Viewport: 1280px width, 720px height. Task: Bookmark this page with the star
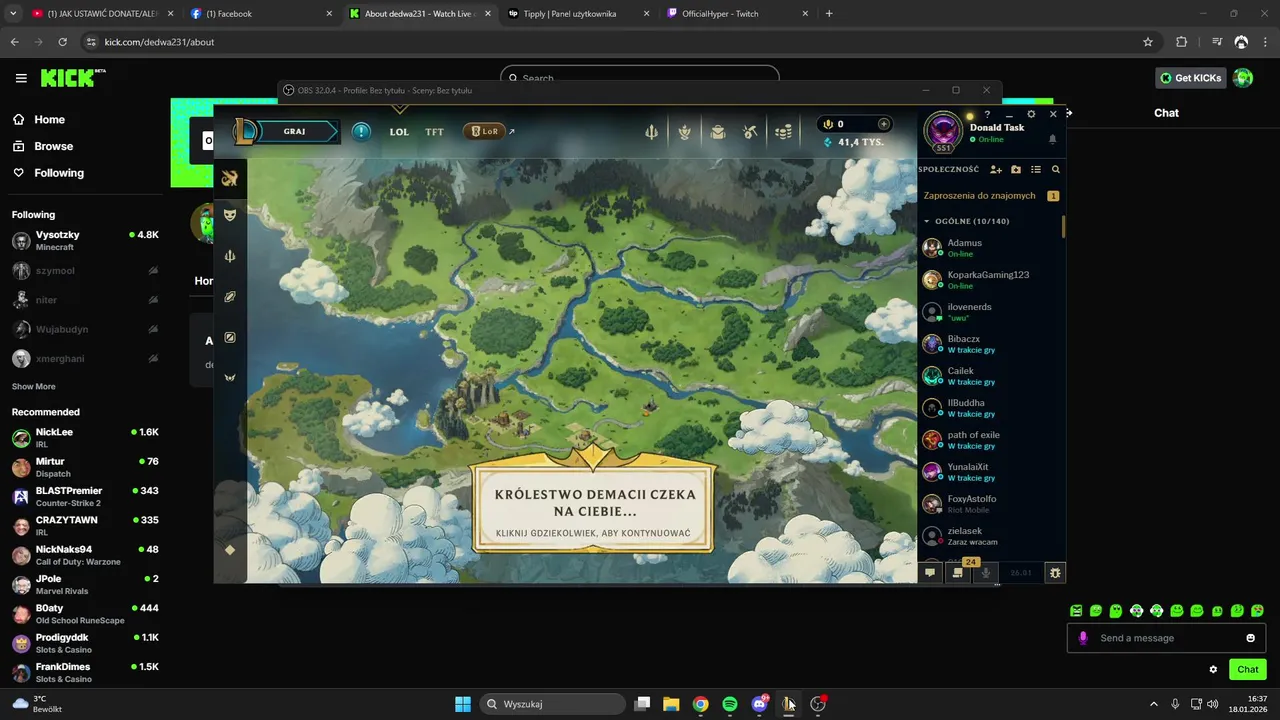point(1148,42)
